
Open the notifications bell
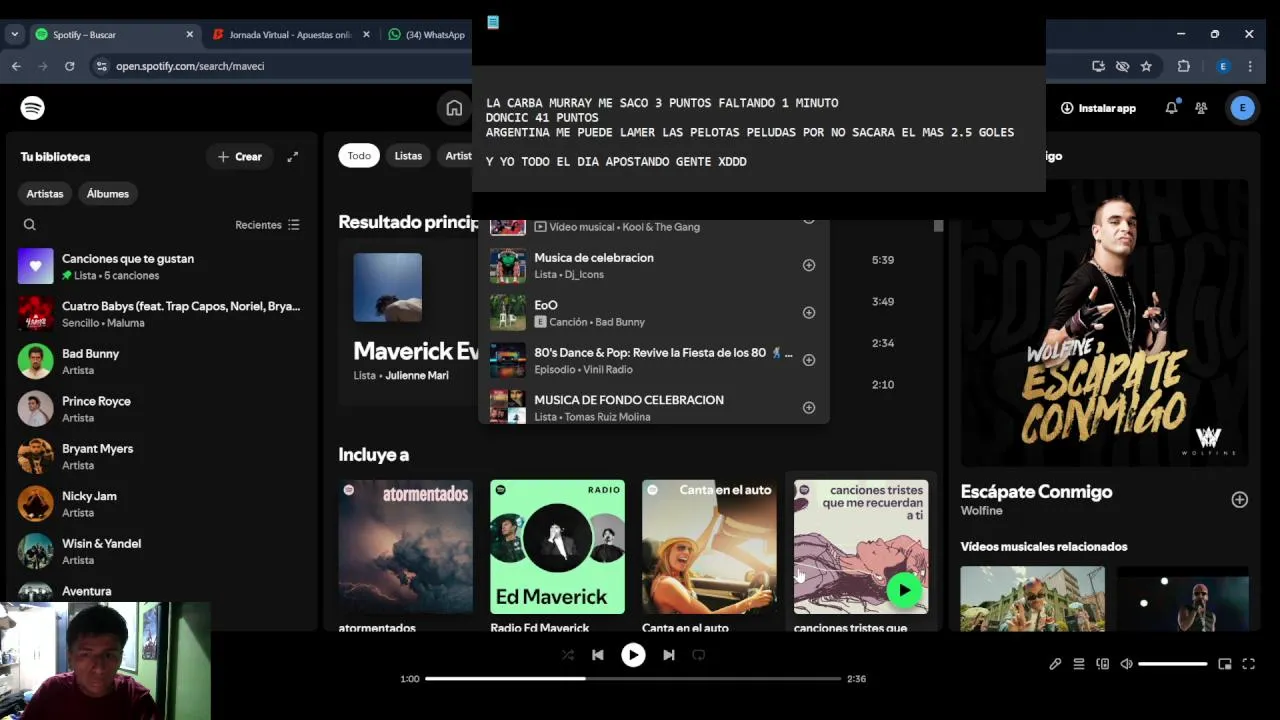click(x=1171, y=108)
